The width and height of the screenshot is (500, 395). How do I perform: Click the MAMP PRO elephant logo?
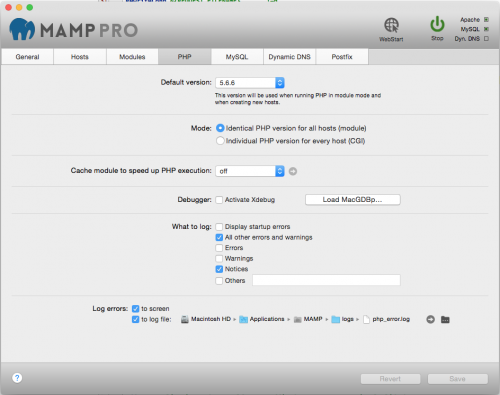pyautogui.click(x=22, y=29)
